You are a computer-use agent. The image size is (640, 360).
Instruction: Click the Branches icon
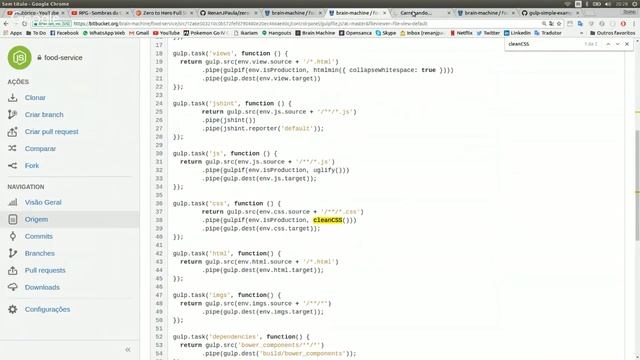13,253
